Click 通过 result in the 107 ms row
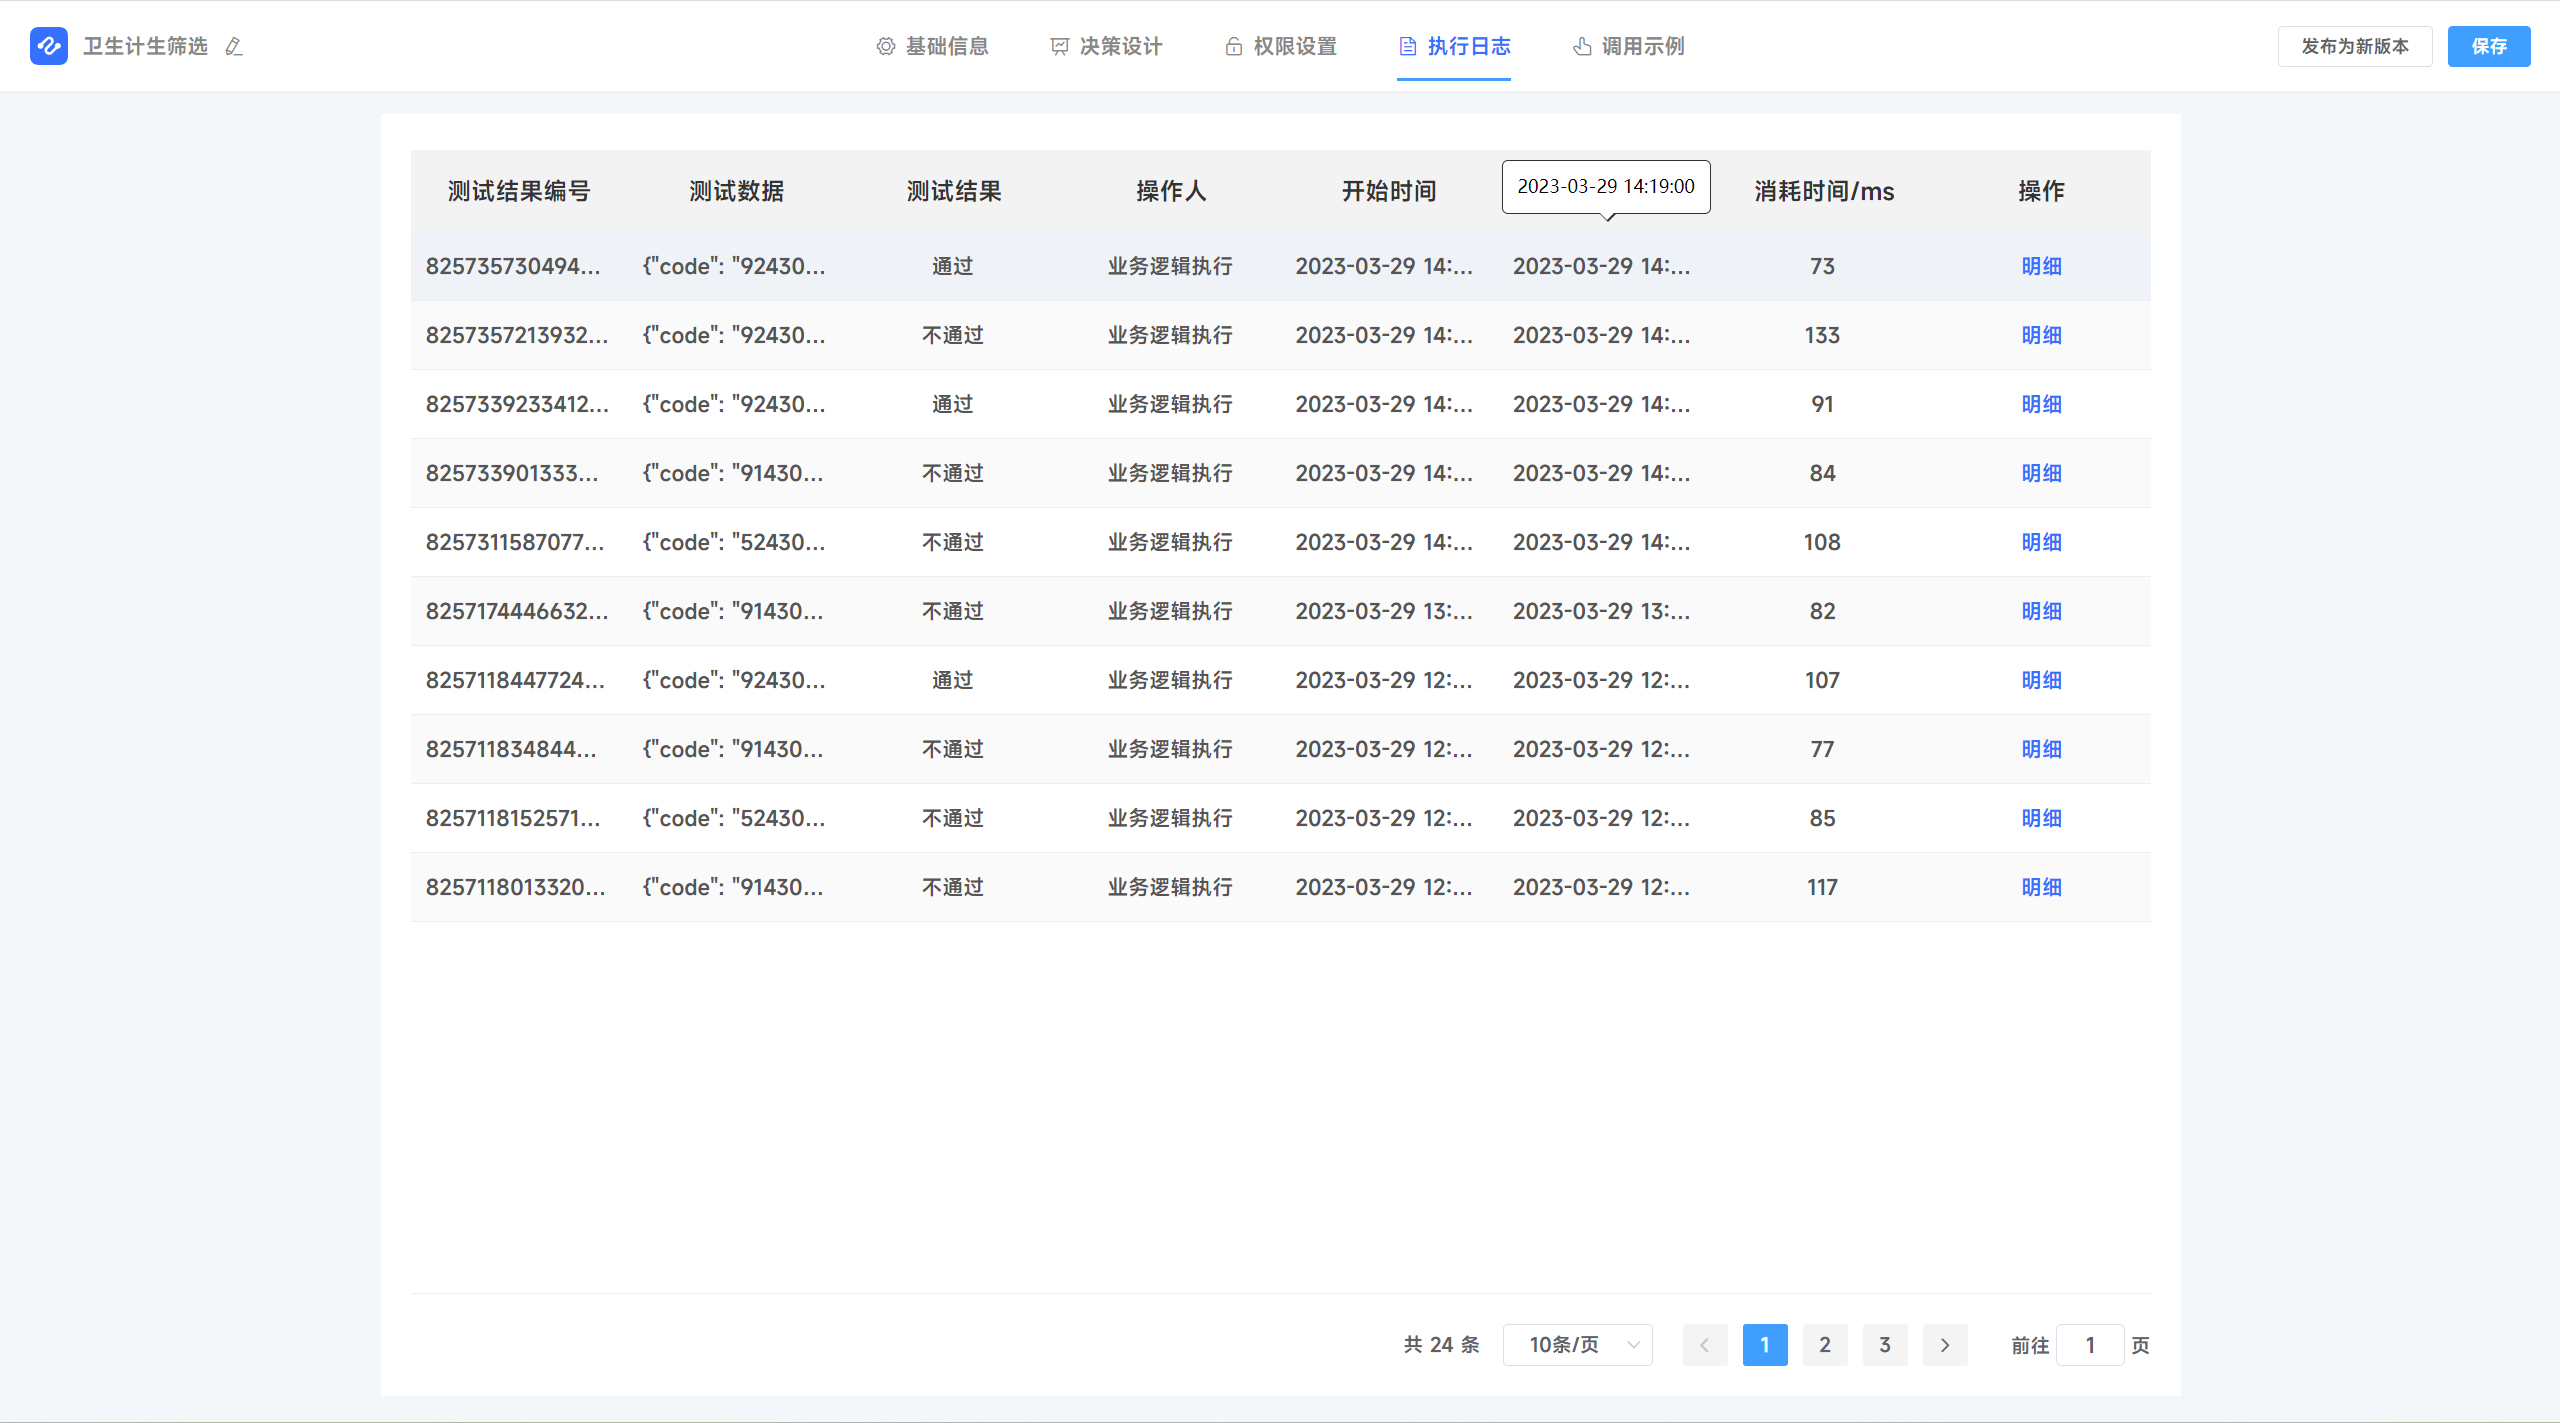Screen dimensions: 2560x1423 click(x=953, y=680)
